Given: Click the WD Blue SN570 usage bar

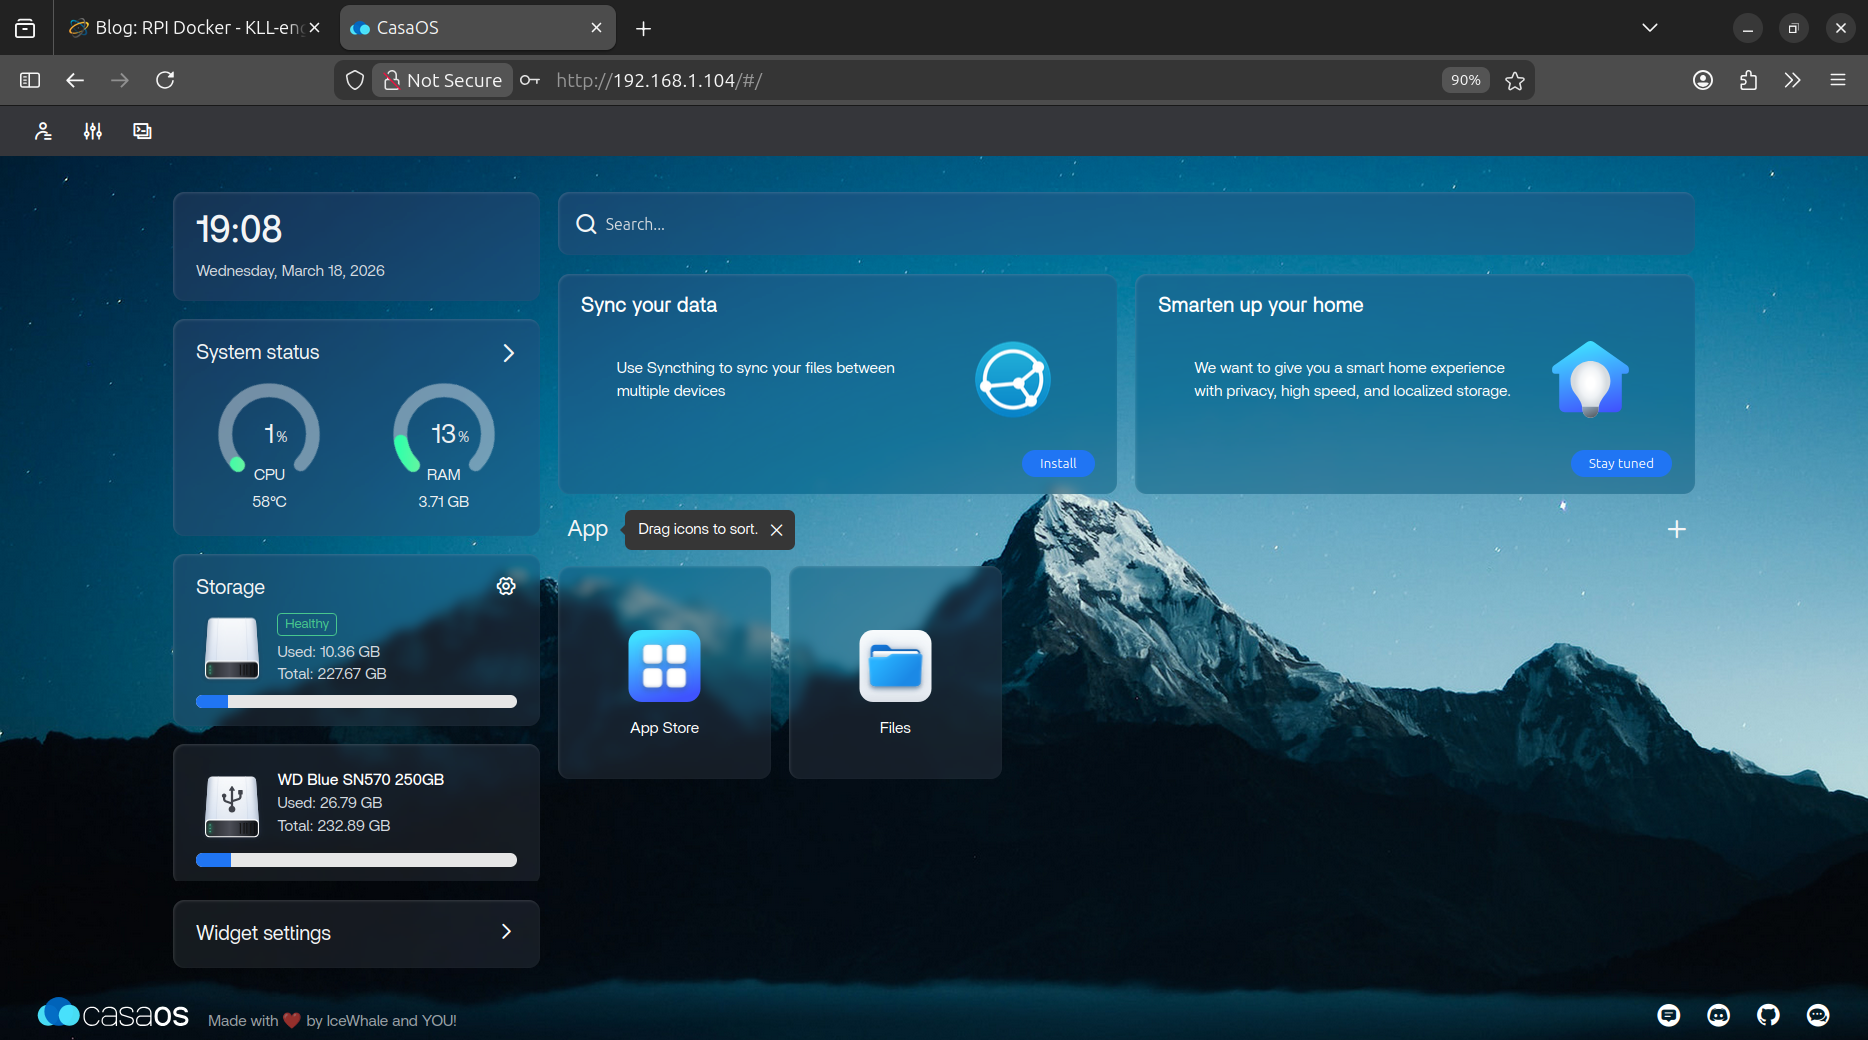Looking at the screenshot, I should coord(356,860).
